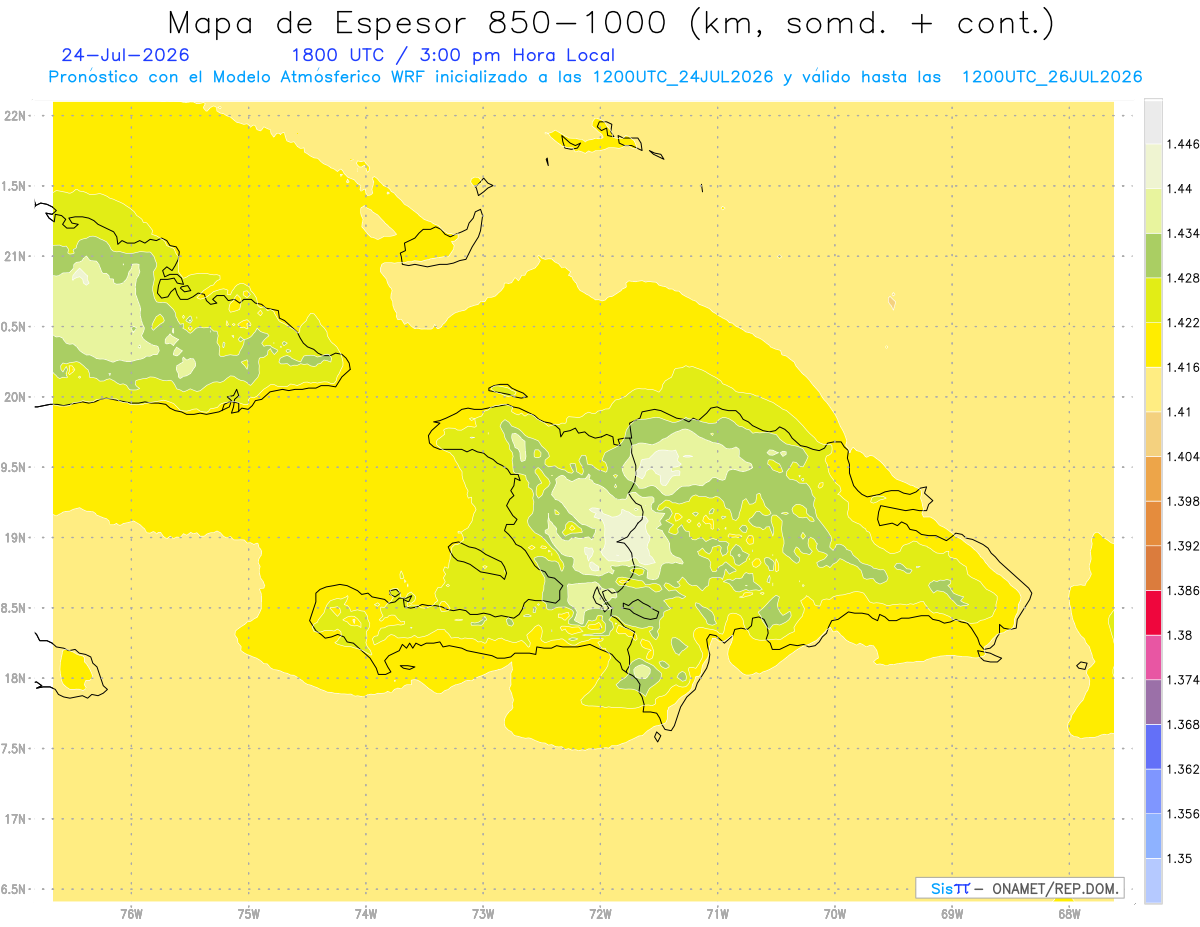Click the legend value '1.356'
The image size is (1200, 927).
click(x=1182, y=814)
